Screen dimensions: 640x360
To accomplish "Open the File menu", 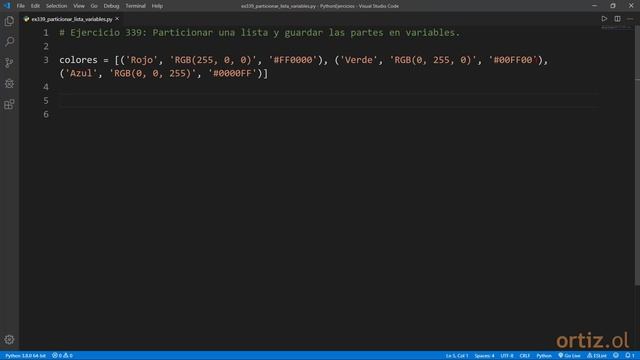I will (20, 6).
